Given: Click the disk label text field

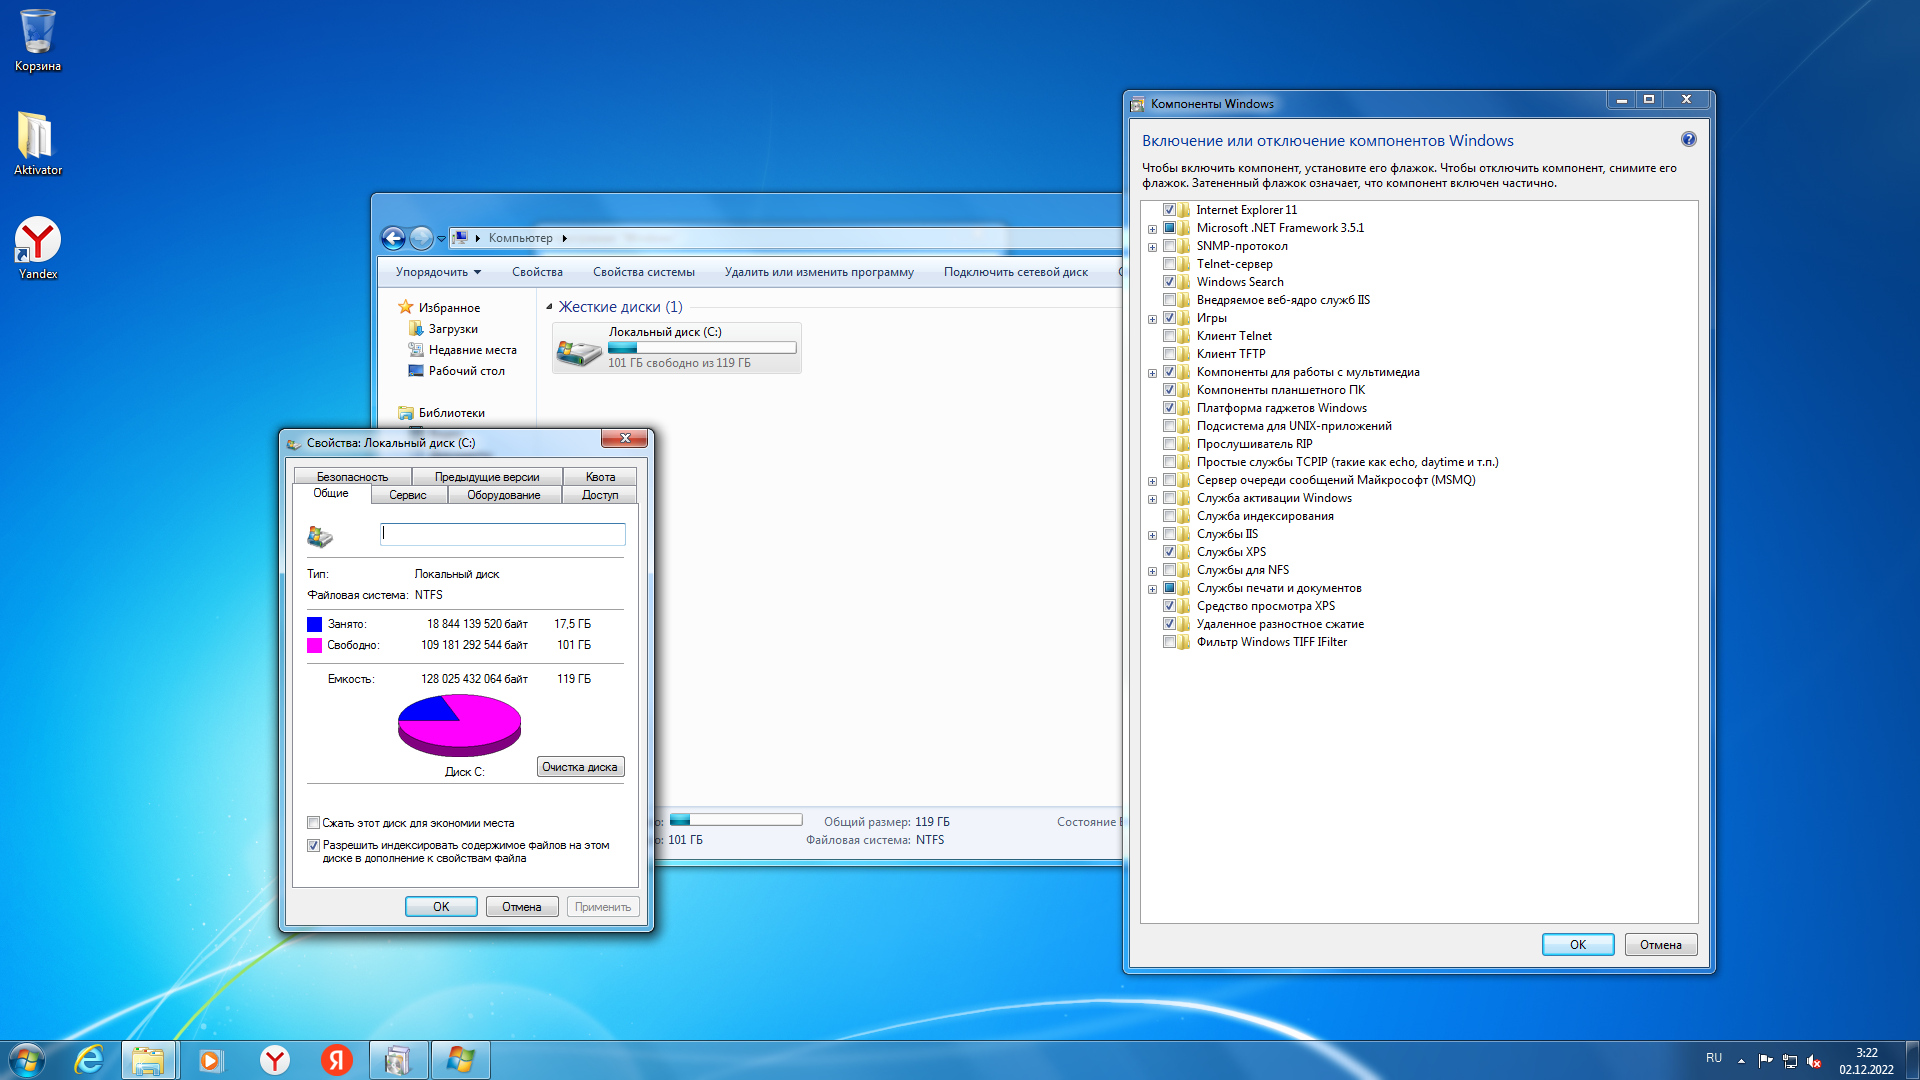Looking at the screenshot, I should tap(502, 534).
